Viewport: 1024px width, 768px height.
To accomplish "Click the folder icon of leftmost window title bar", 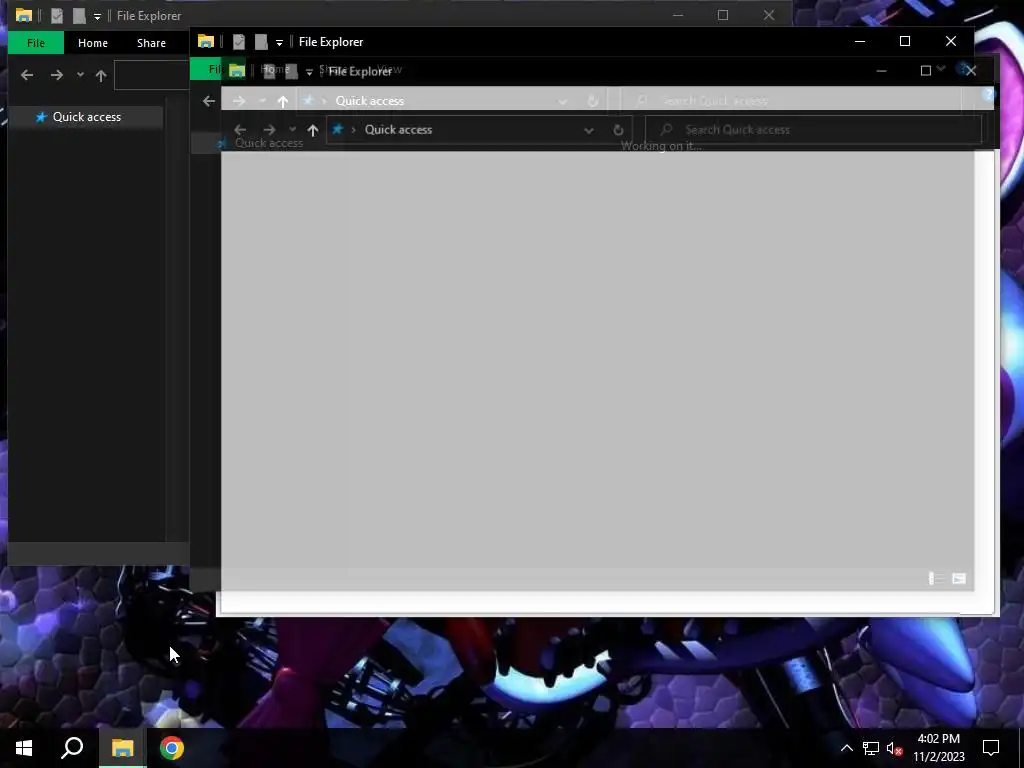I will coord(24,15).
